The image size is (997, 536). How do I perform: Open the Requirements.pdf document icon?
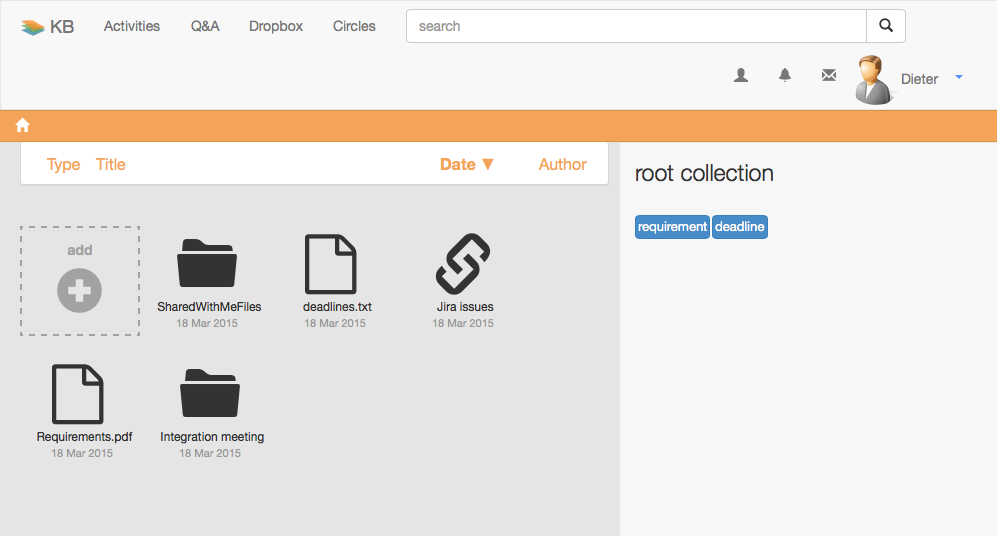(78, 394)
